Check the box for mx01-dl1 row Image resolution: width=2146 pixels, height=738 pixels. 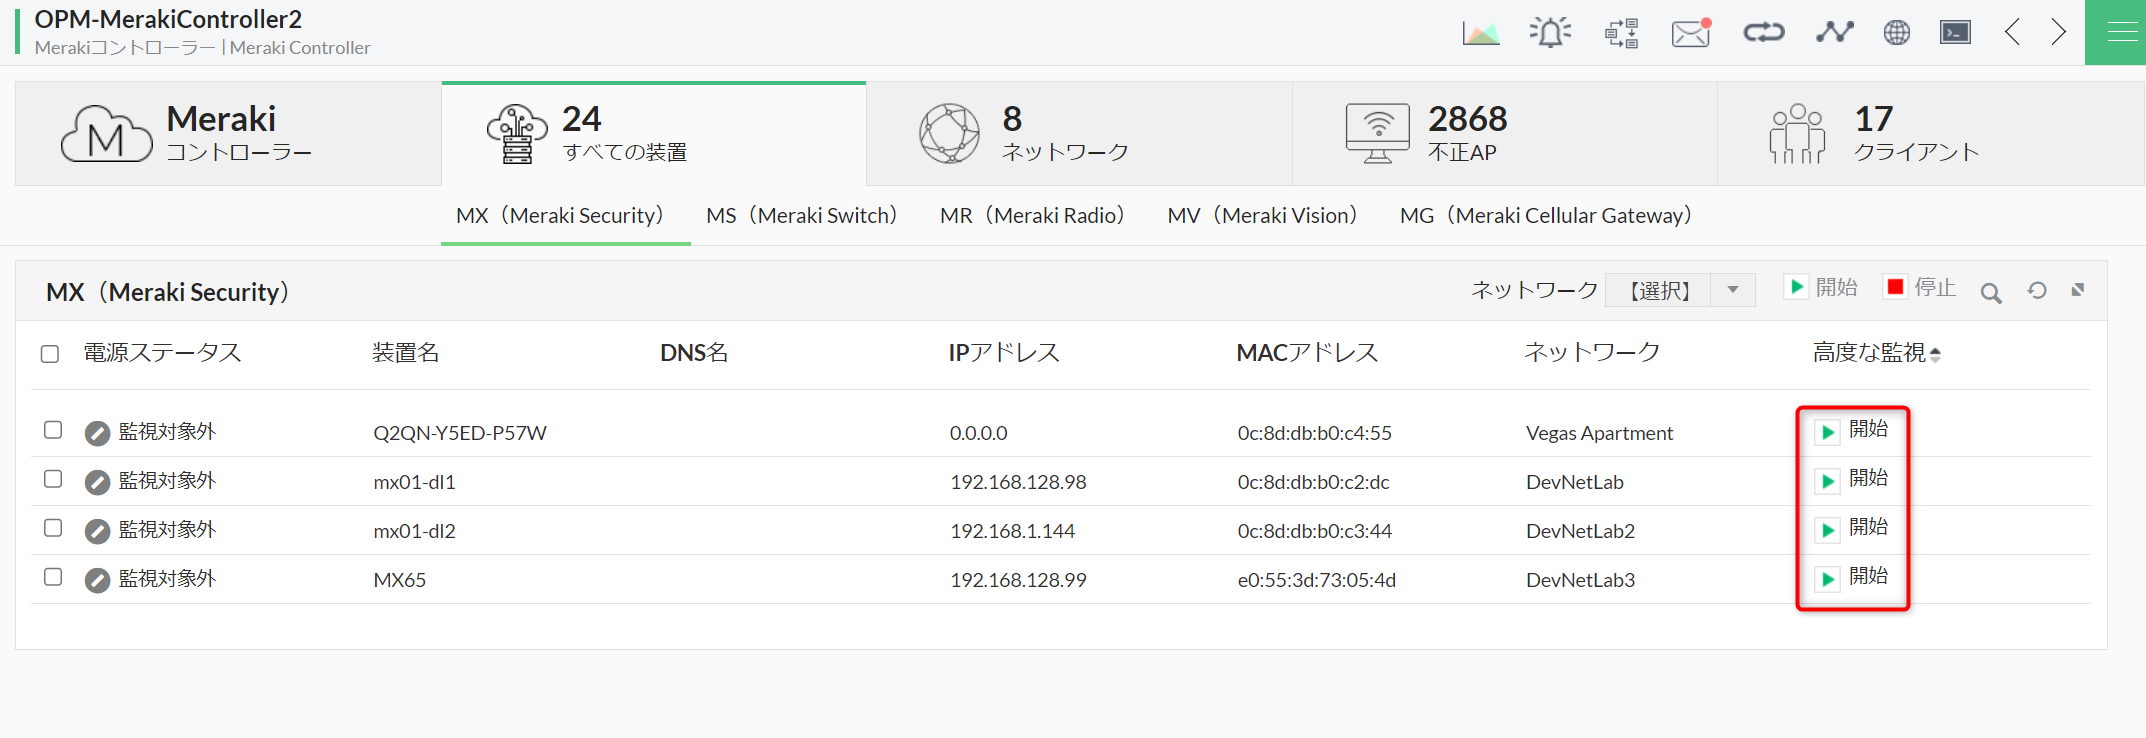(53, 479)
